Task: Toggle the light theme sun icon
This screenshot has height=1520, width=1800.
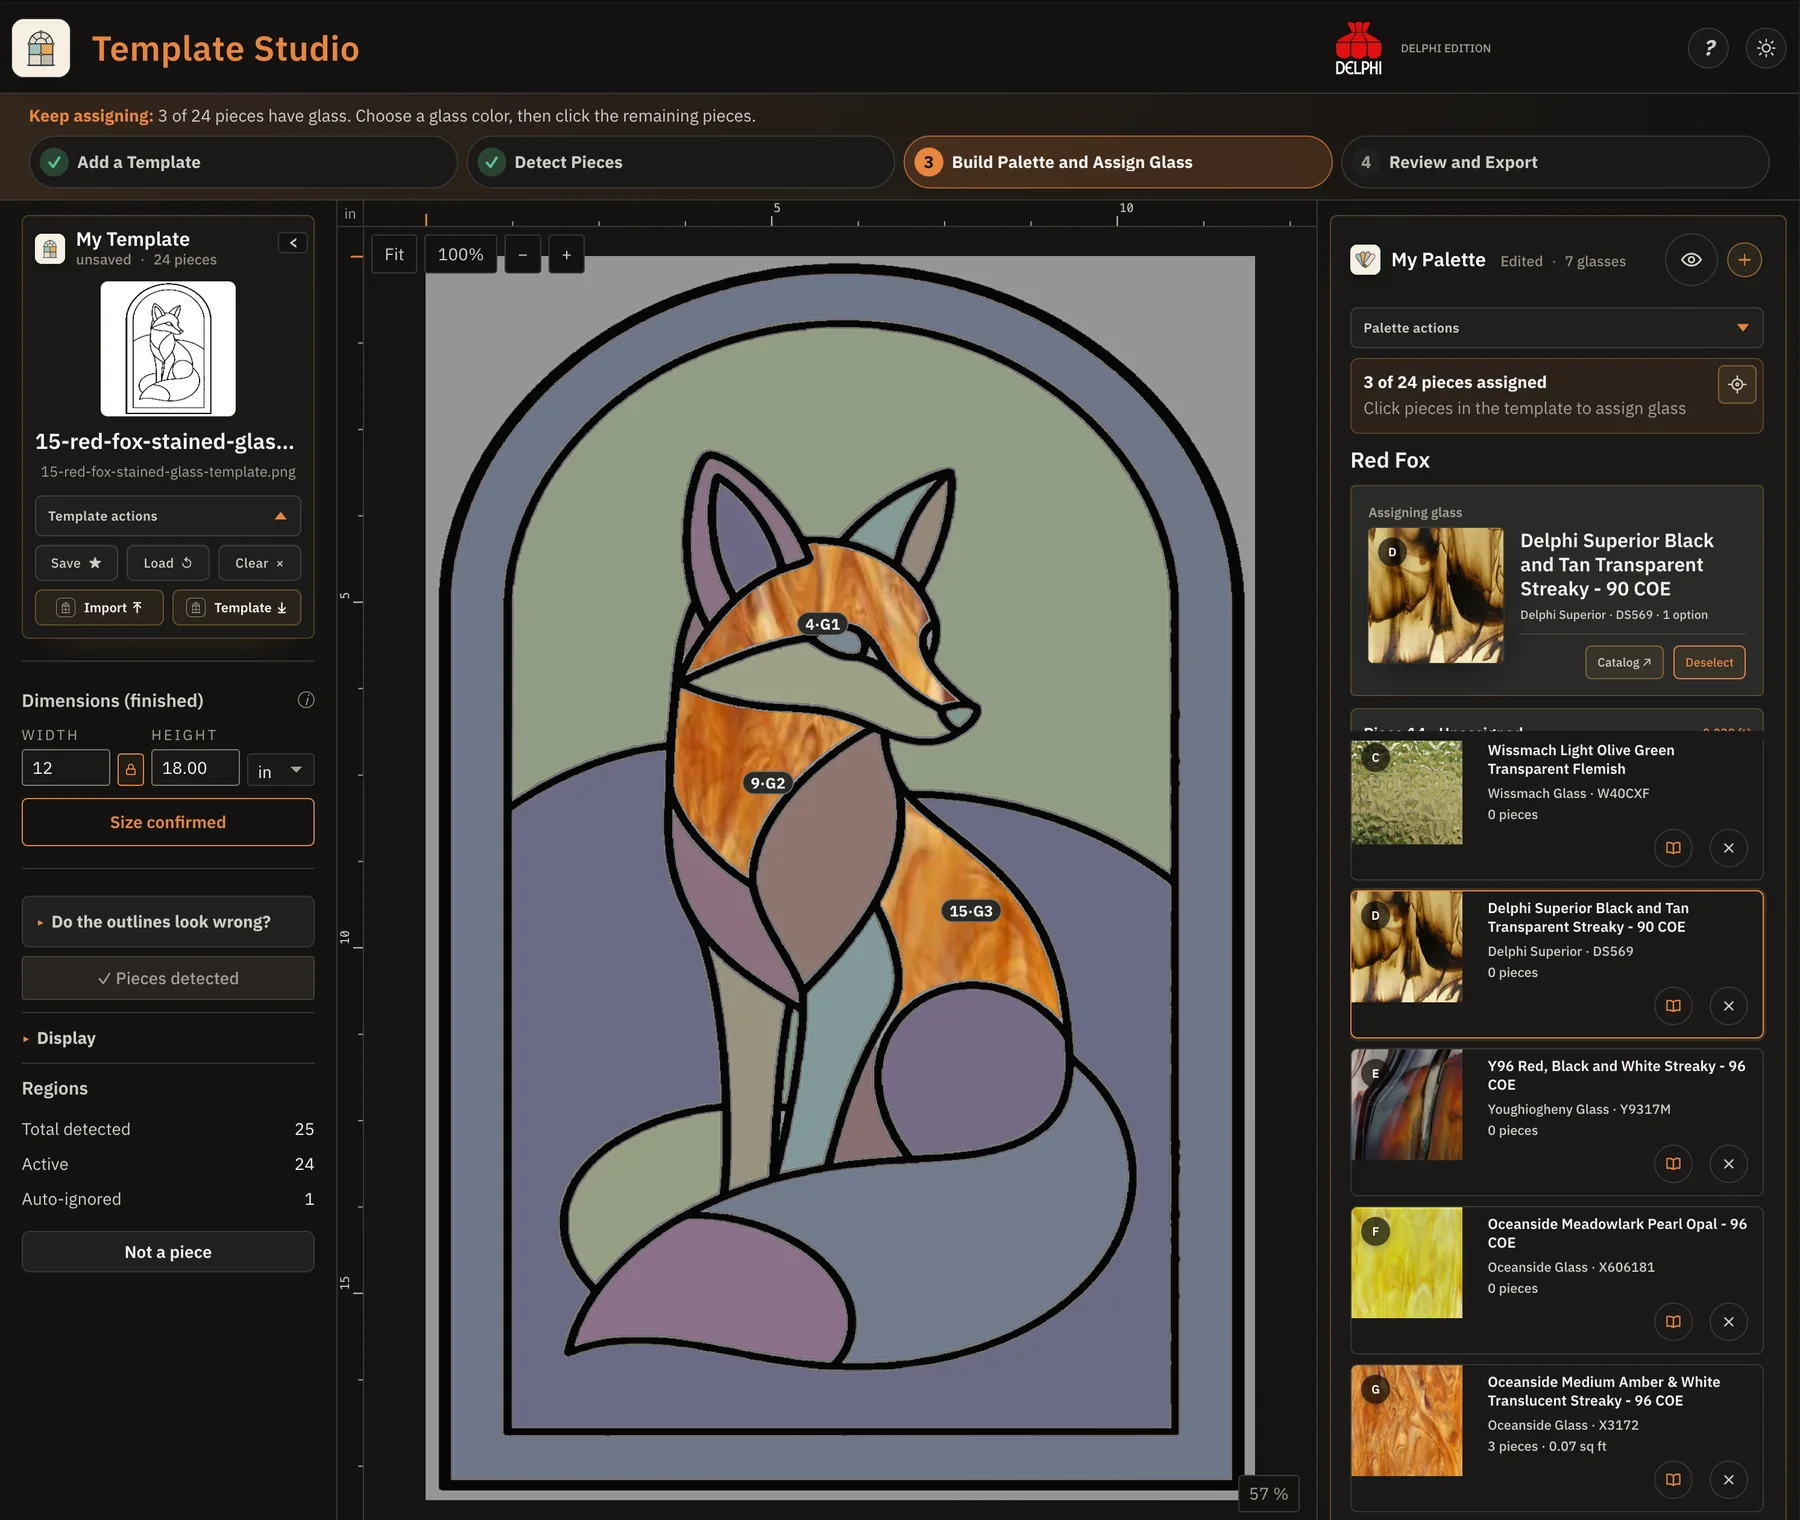Action: tap(1766, 48)
